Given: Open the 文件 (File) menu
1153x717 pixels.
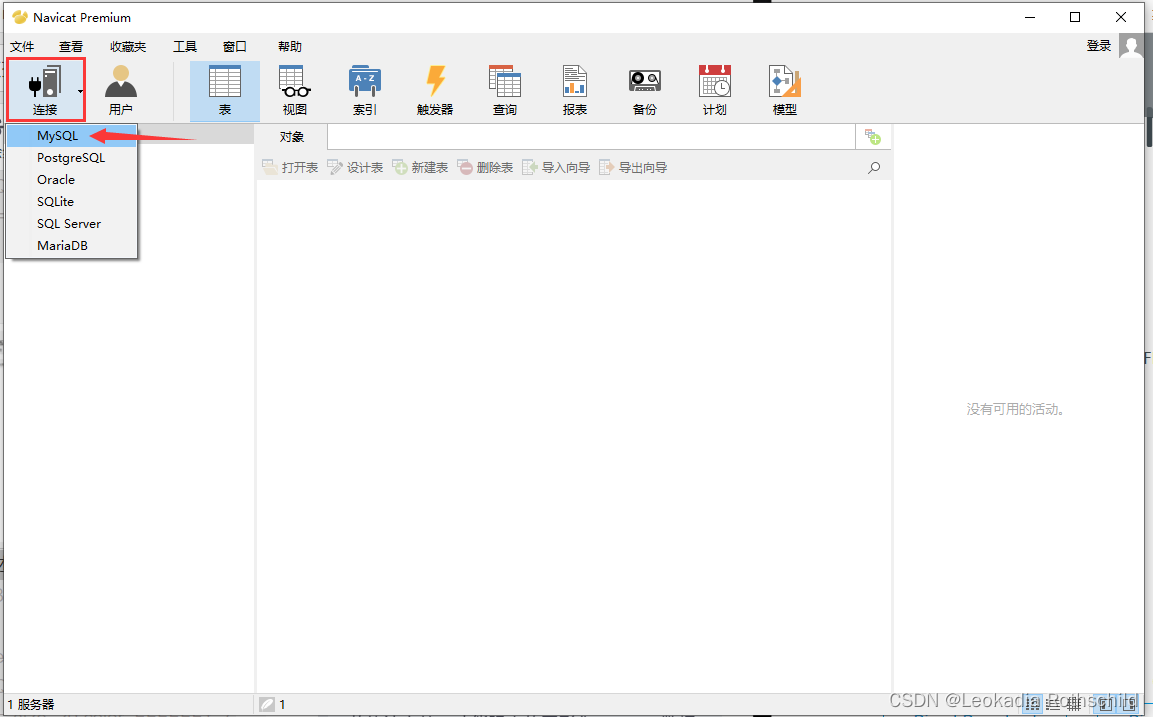Looking at the screenshot, I should click(x=22, y=46).
